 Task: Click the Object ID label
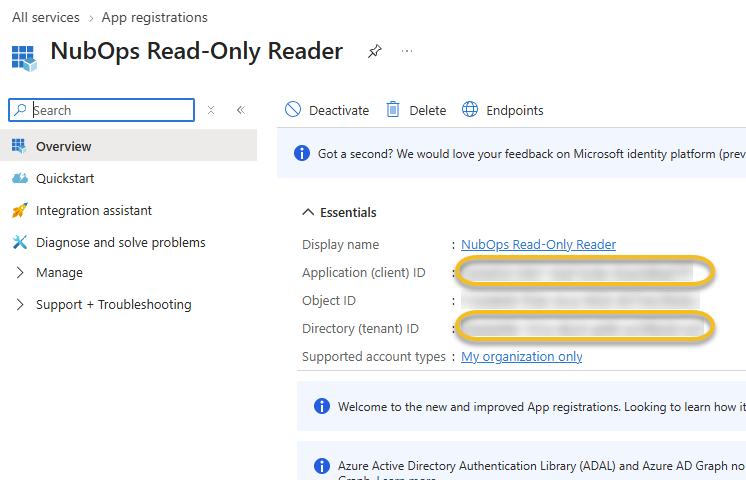(x=329, y=301)
